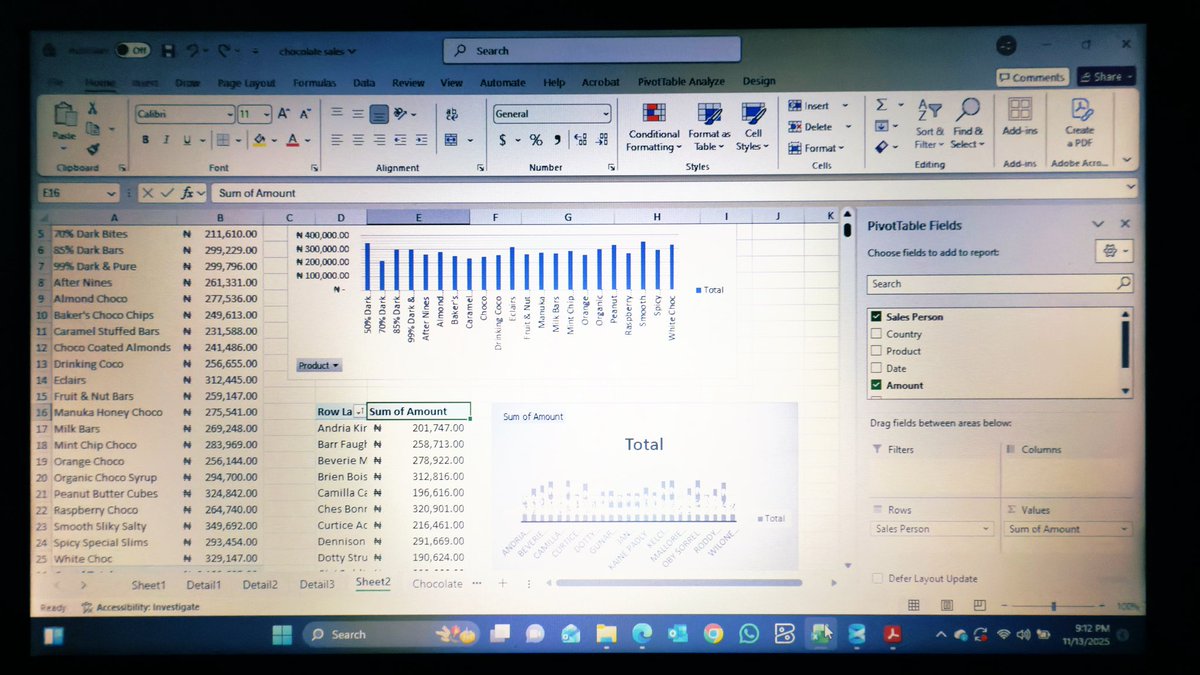Uncheck the Sales Person field
Viewport: 1200px width, 675px height.
874,316
